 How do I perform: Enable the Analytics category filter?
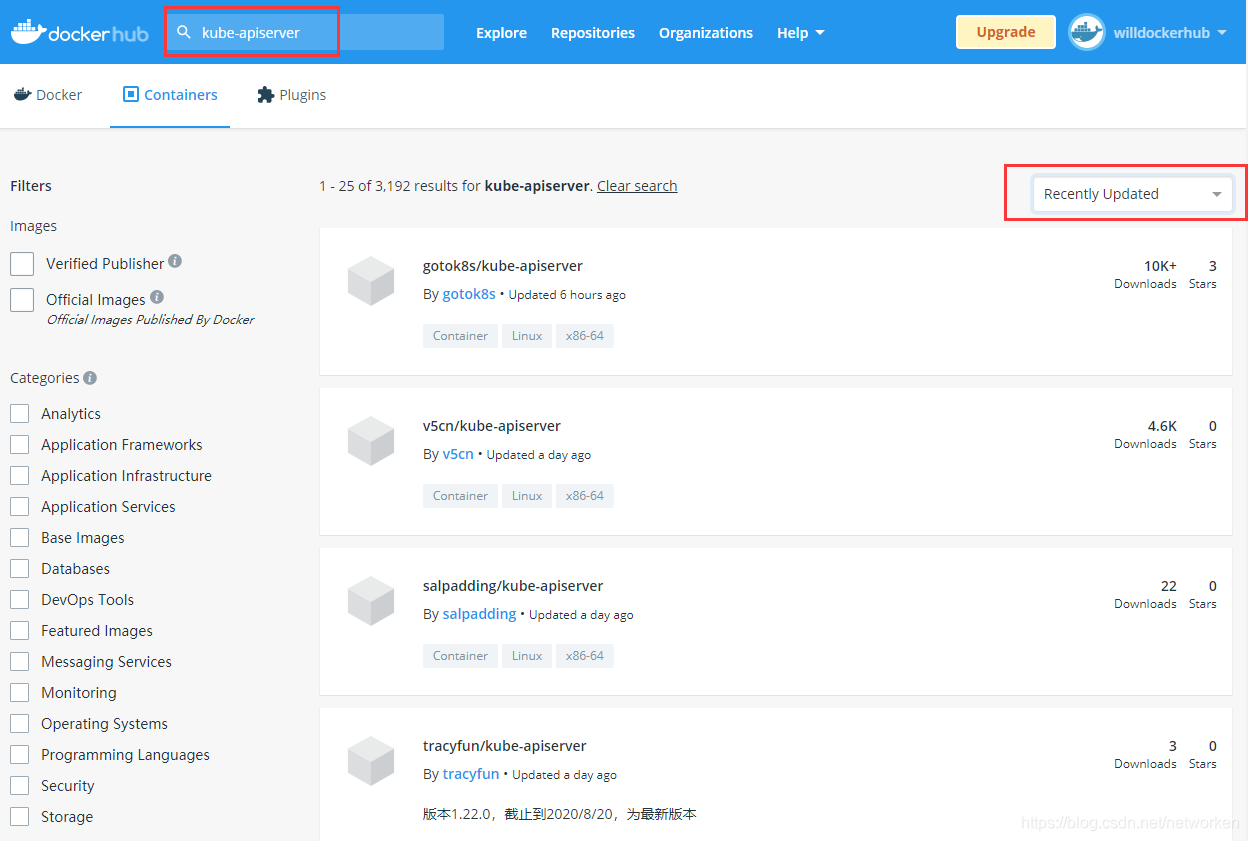click(19, 414)
